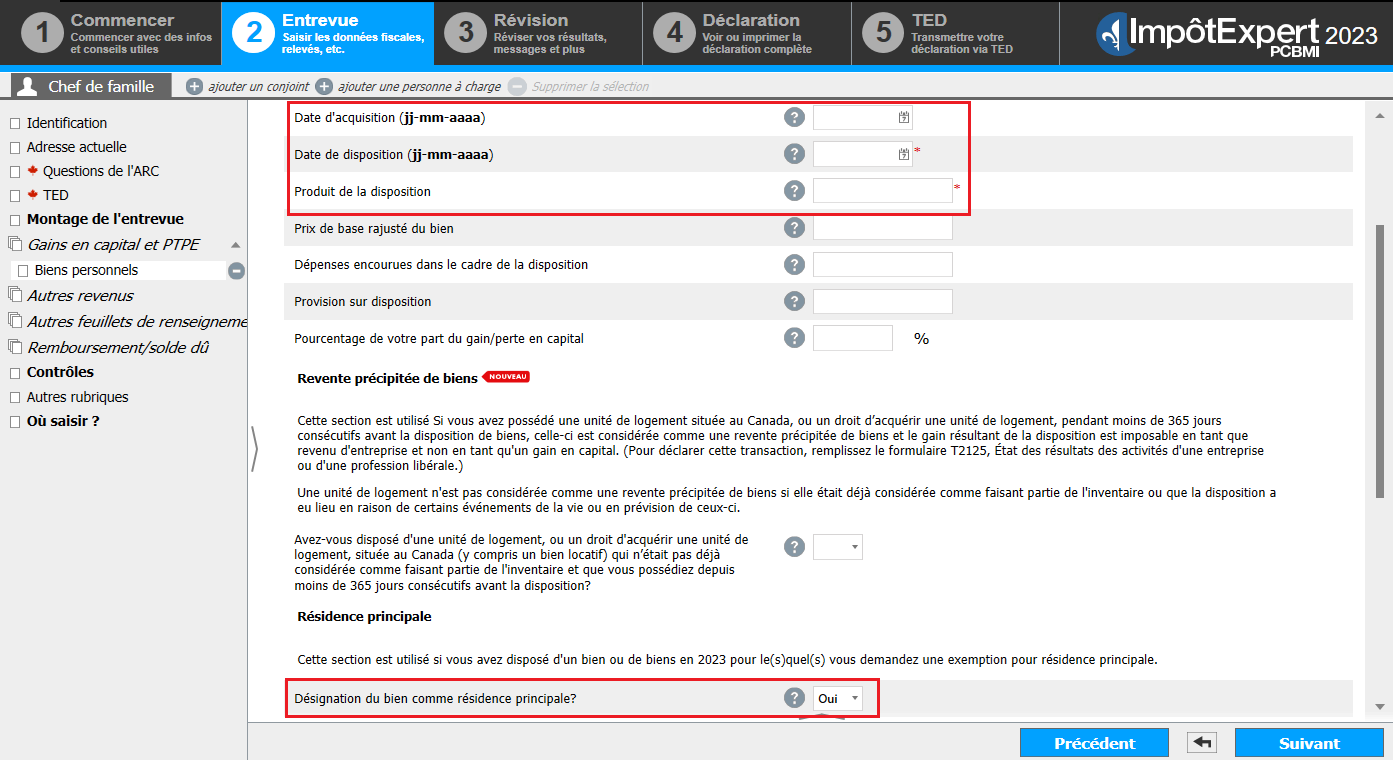Toggle the Contrôles checkbox
This screenshot has height=760, width=1393.
point(14,372)
